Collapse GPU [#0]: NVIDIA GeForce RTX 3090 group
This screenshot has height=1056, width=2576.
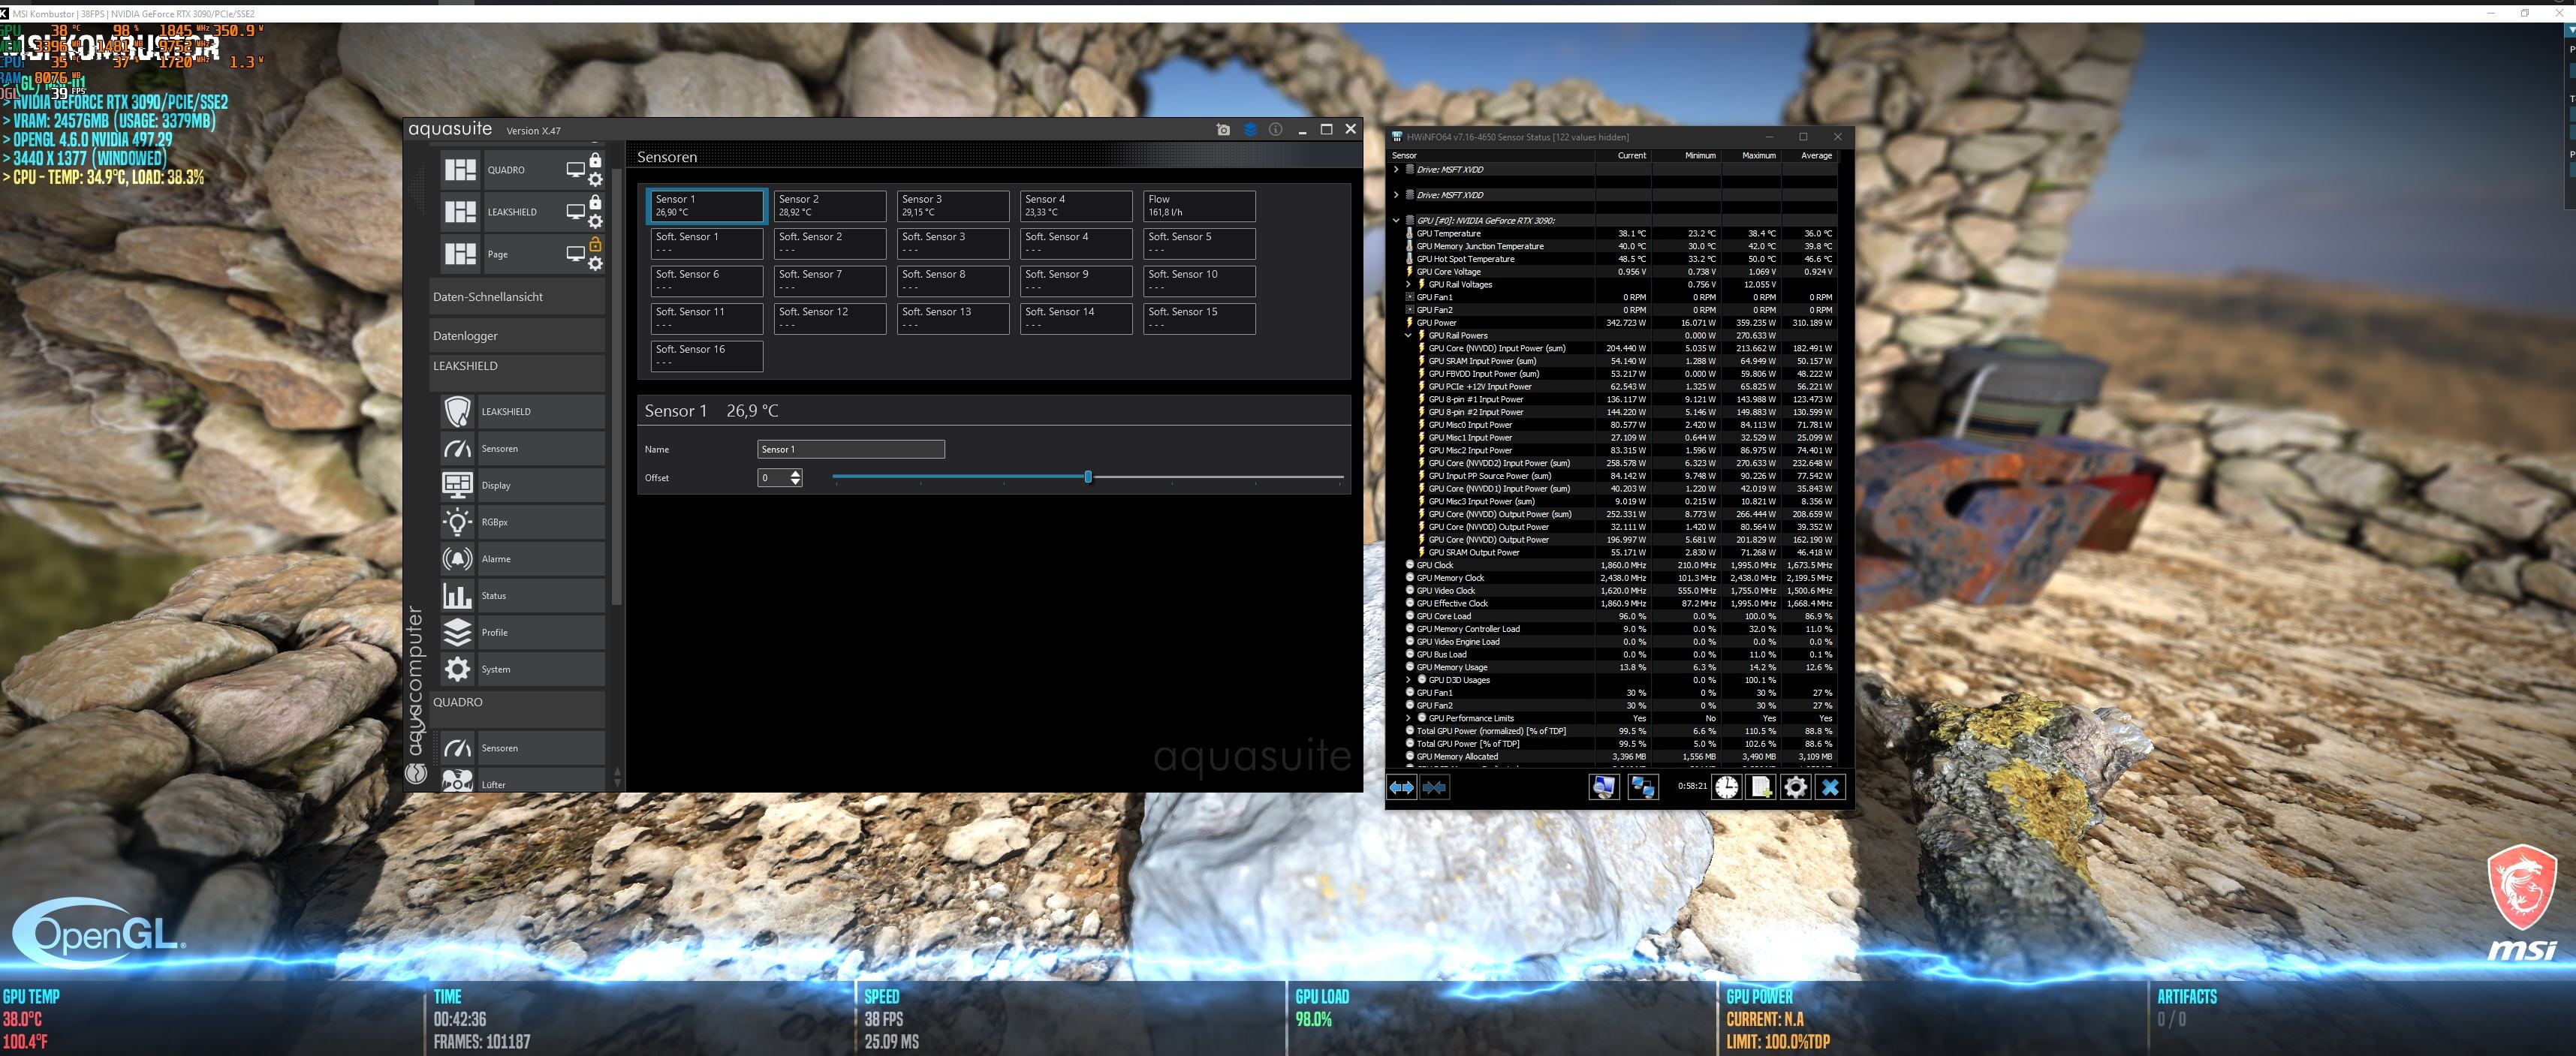(1396, 221)
